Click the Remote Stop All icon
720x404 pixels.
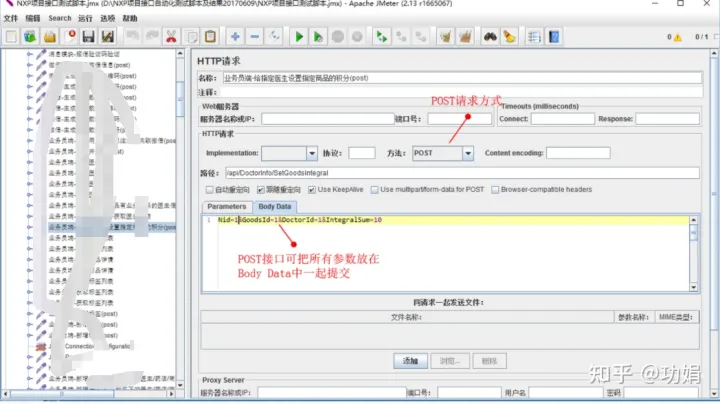(x=401, y=37)
